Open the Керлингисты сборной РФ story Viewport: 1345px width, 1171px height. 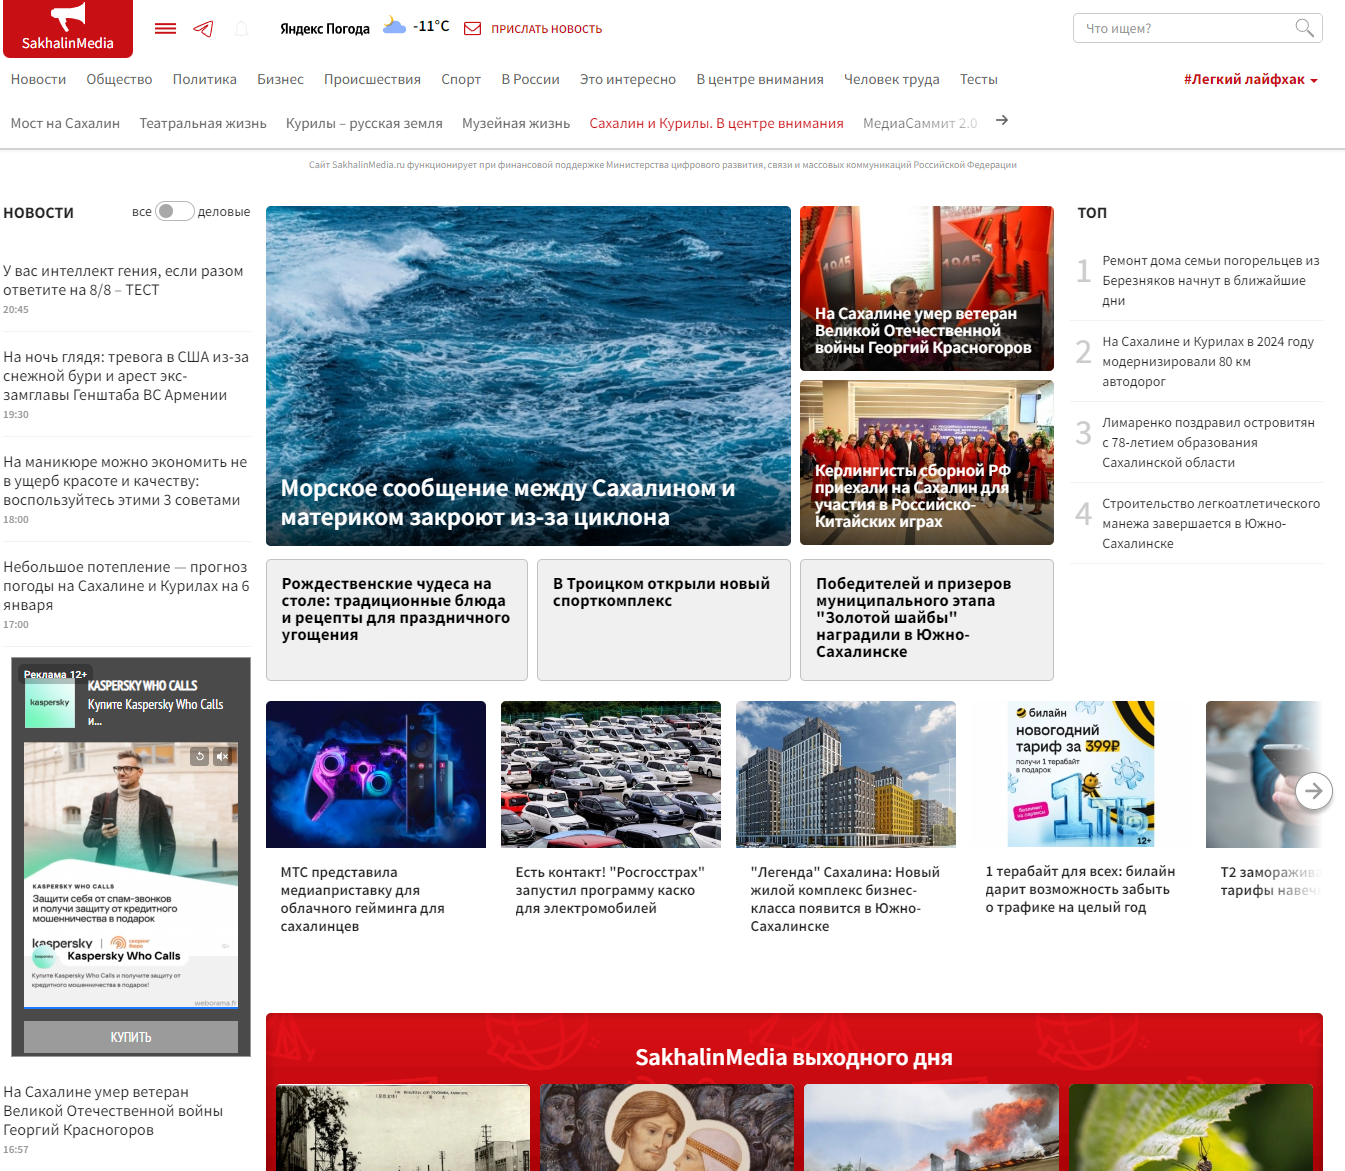coord(927,462)
